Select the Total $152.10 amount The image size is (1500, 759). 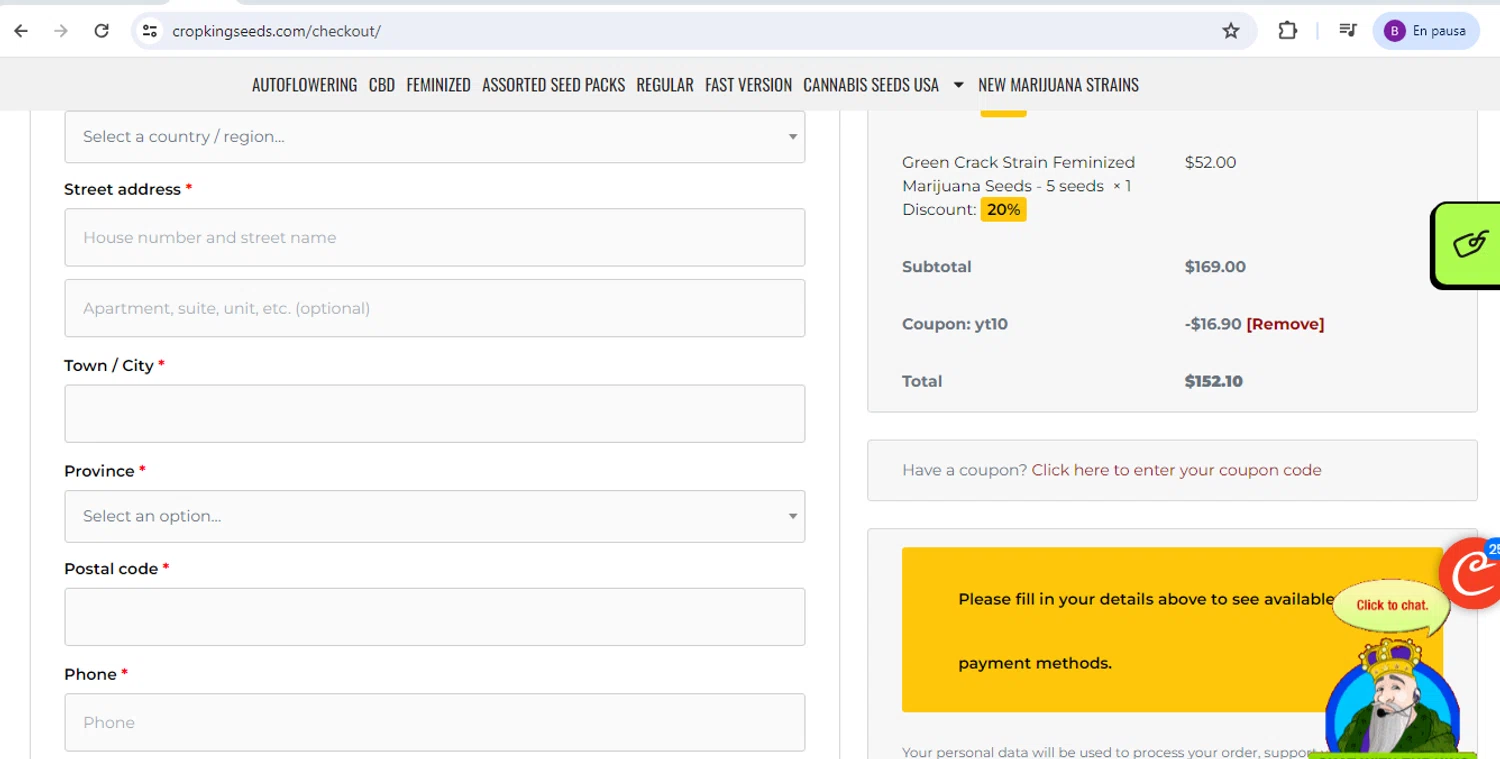coord(1214,381)
